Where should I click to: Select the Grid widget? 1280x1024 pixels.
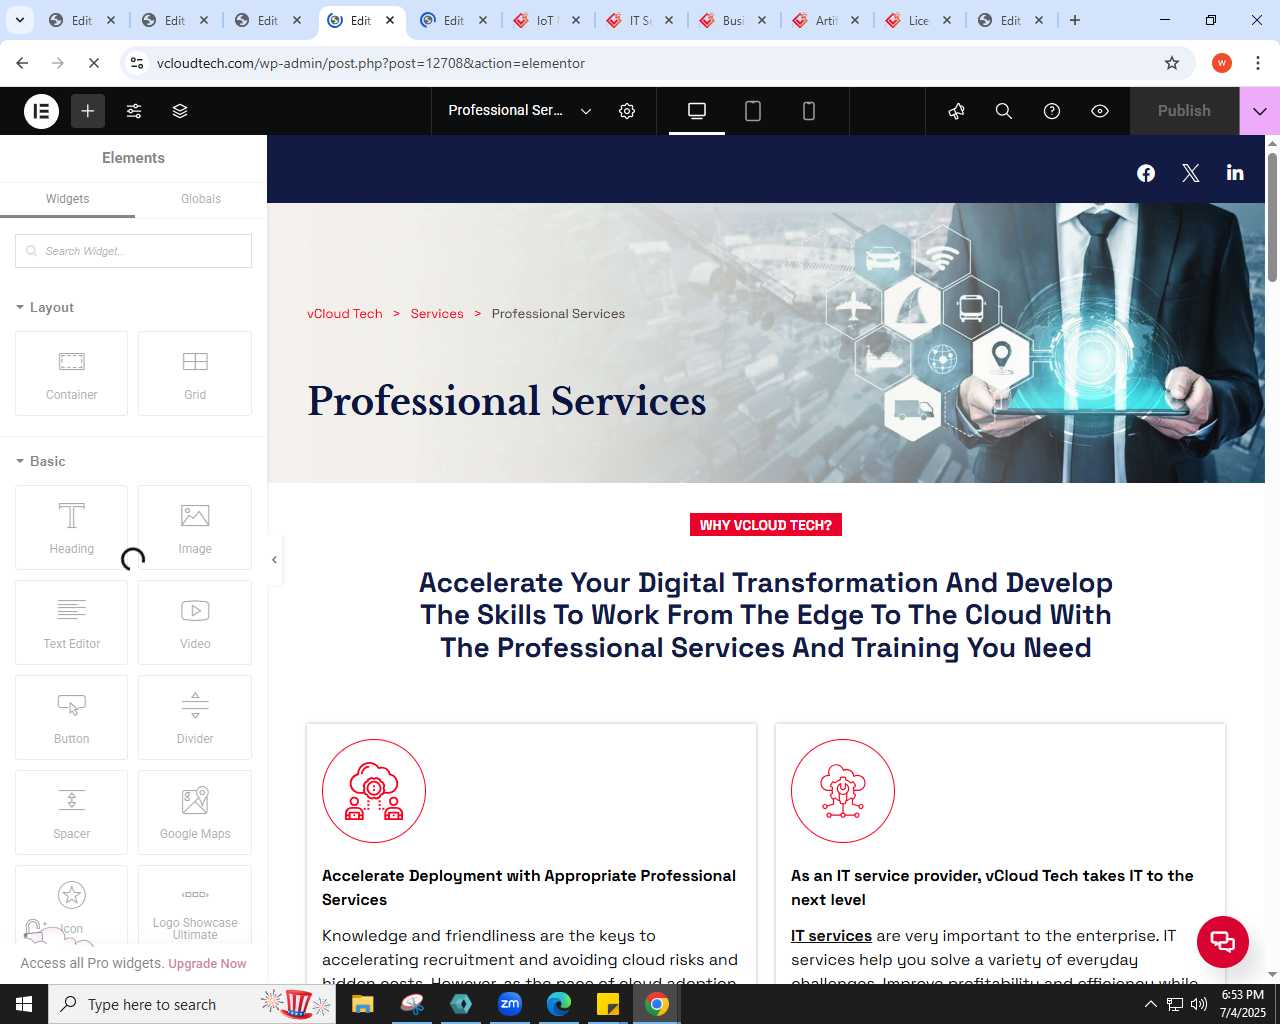tap(195, 373)
